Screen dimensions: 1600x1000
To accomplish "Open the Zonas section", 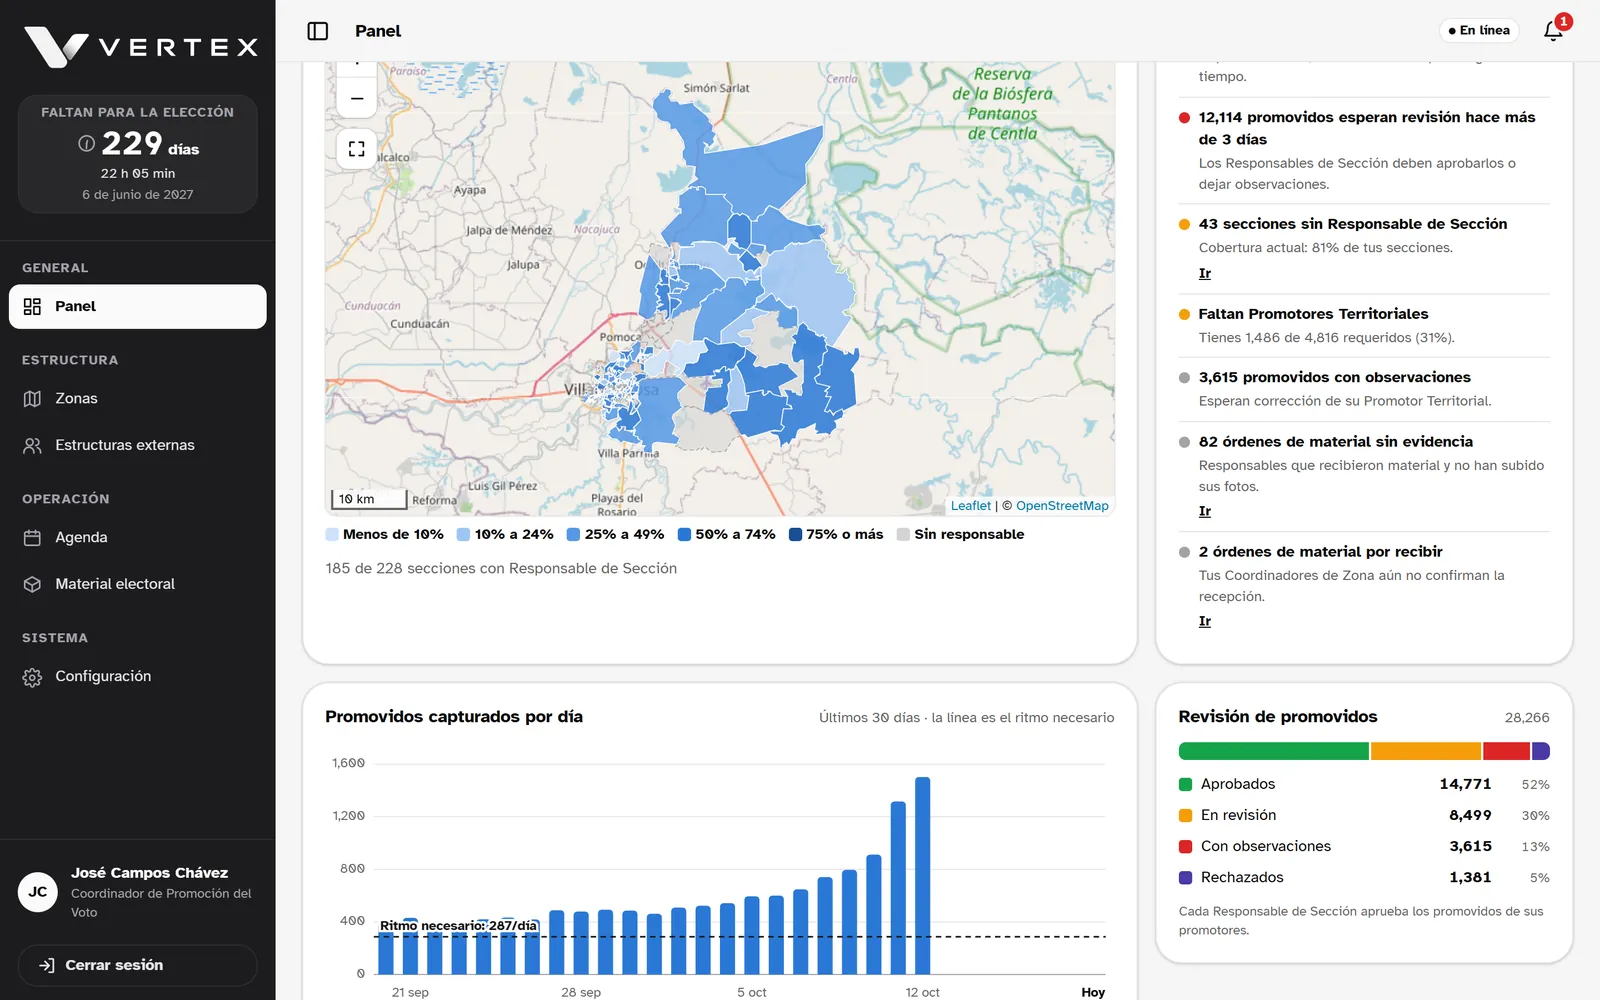I will [138, 399].
